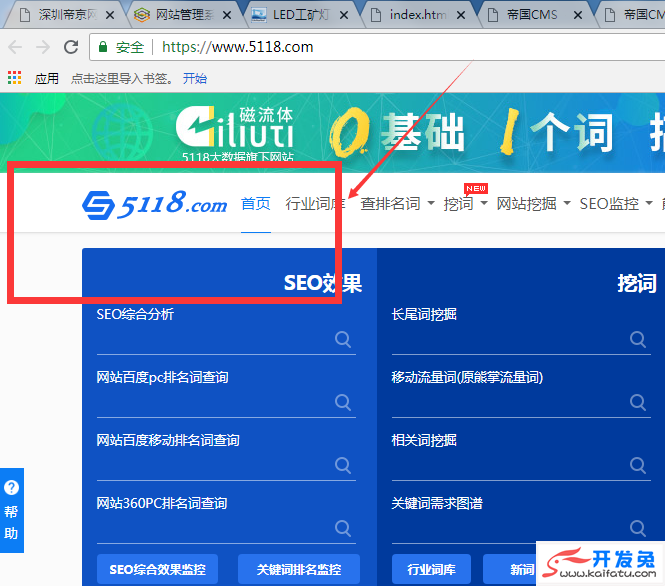
Task: Focus the 移动流量词 input field
Action: (x=521, y=403)
